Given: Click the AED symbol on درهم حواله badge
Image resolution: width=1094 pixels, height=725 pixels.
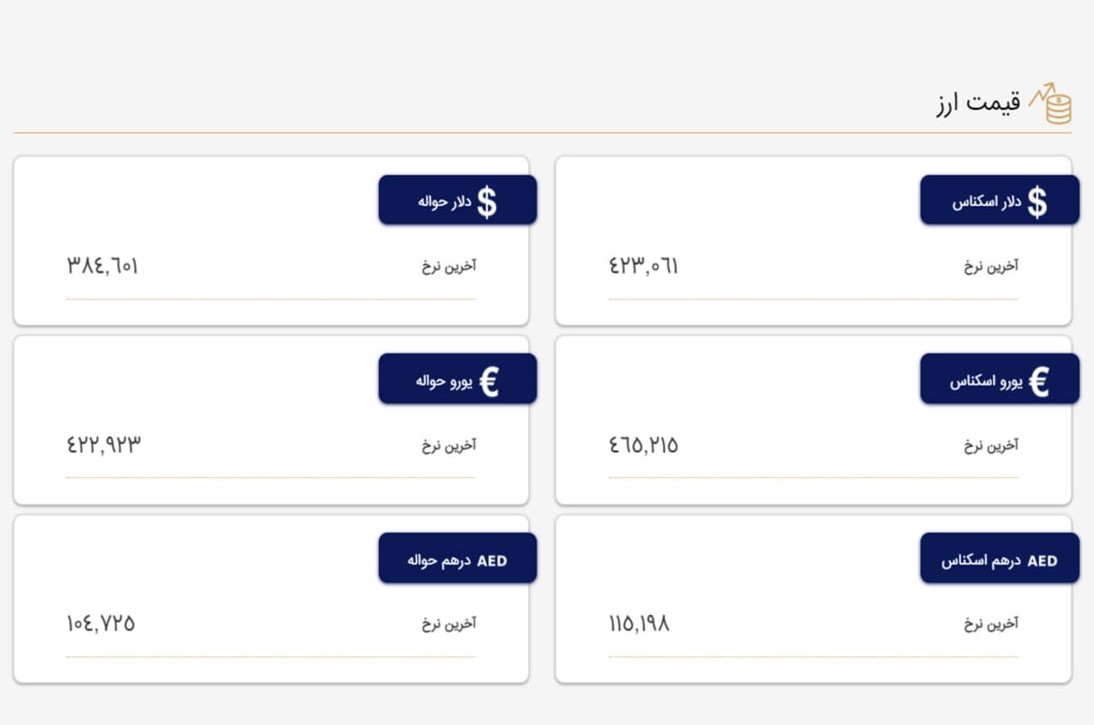Looking at the screenshot, I should click(492, 561).
